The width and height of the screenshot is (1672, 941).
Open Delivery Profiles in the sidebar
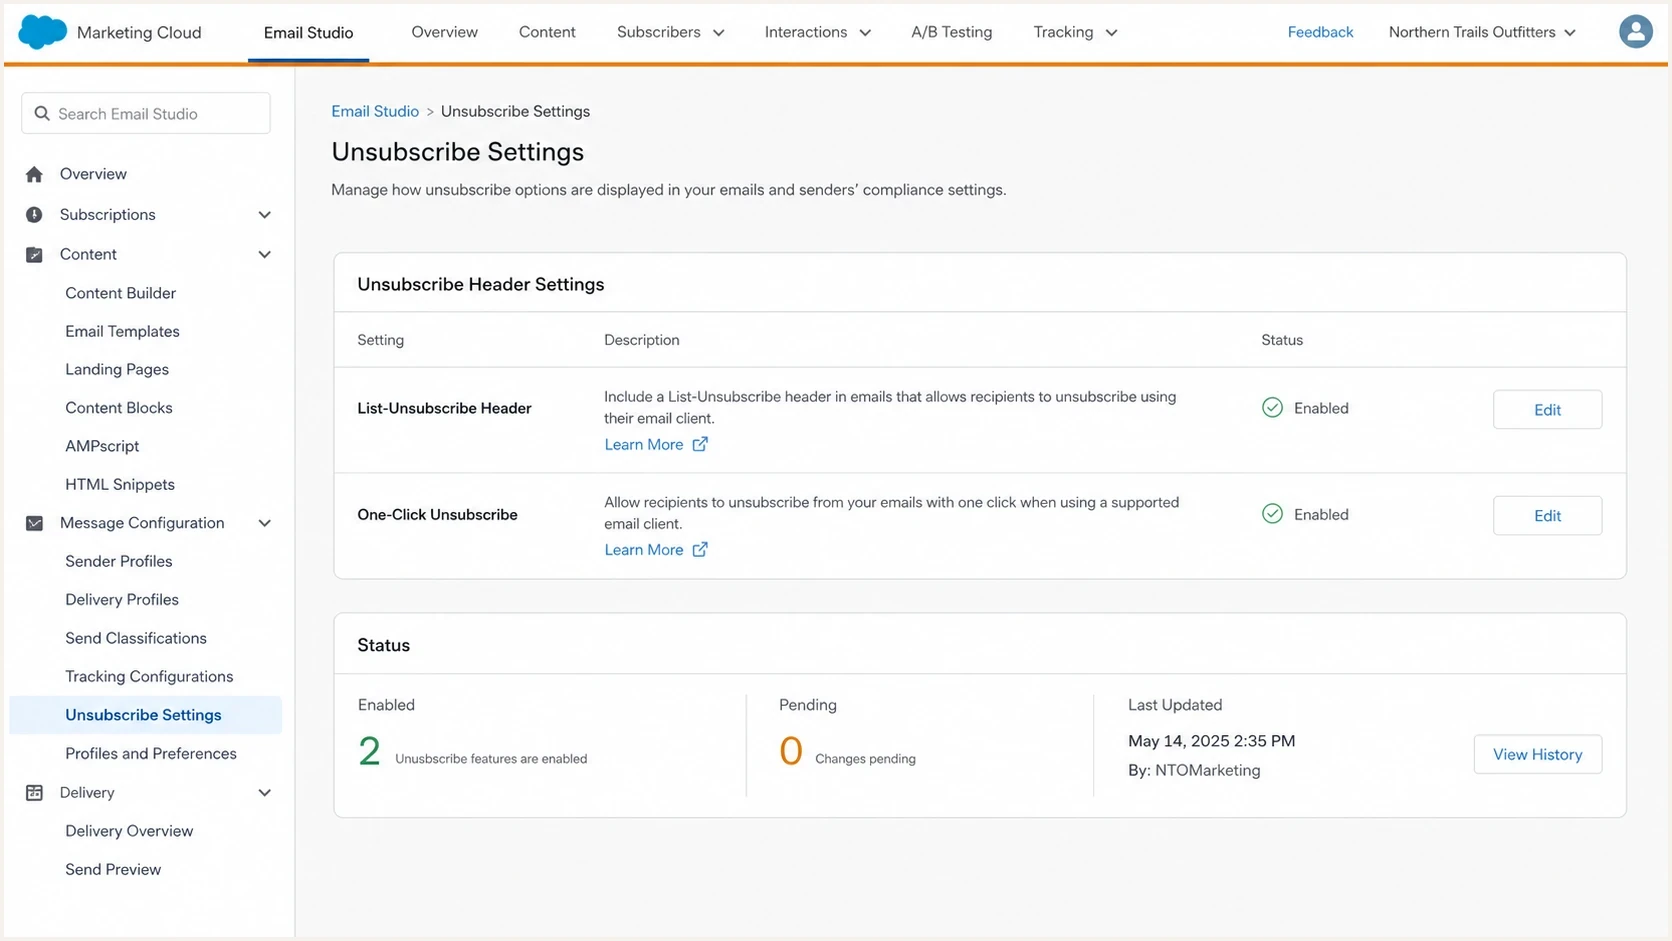[x=122, y=600]
